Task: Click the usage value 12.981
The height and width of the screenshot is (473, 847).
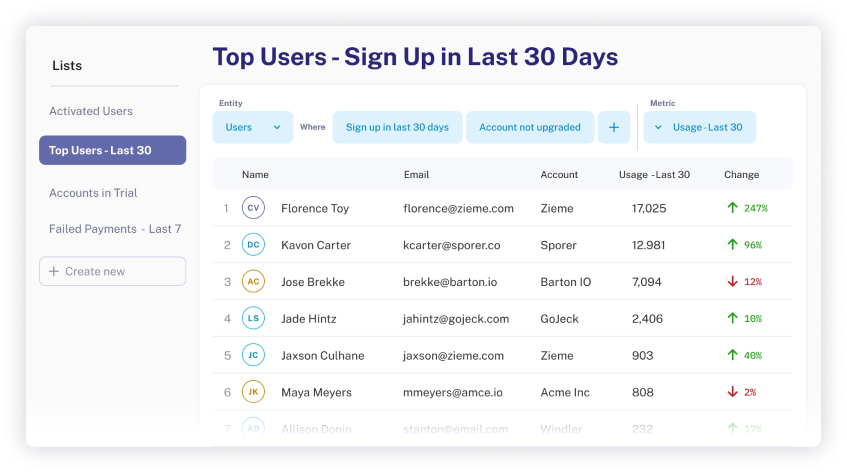Action: 648,245
